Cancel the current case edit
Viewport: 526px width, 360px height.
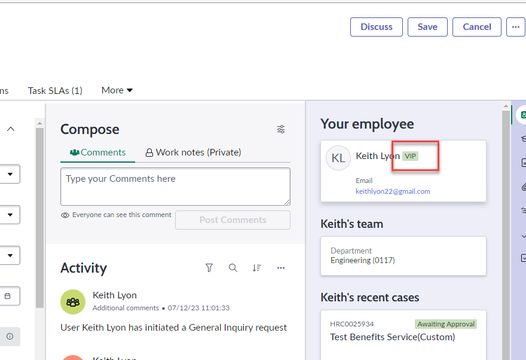[477, 27]
